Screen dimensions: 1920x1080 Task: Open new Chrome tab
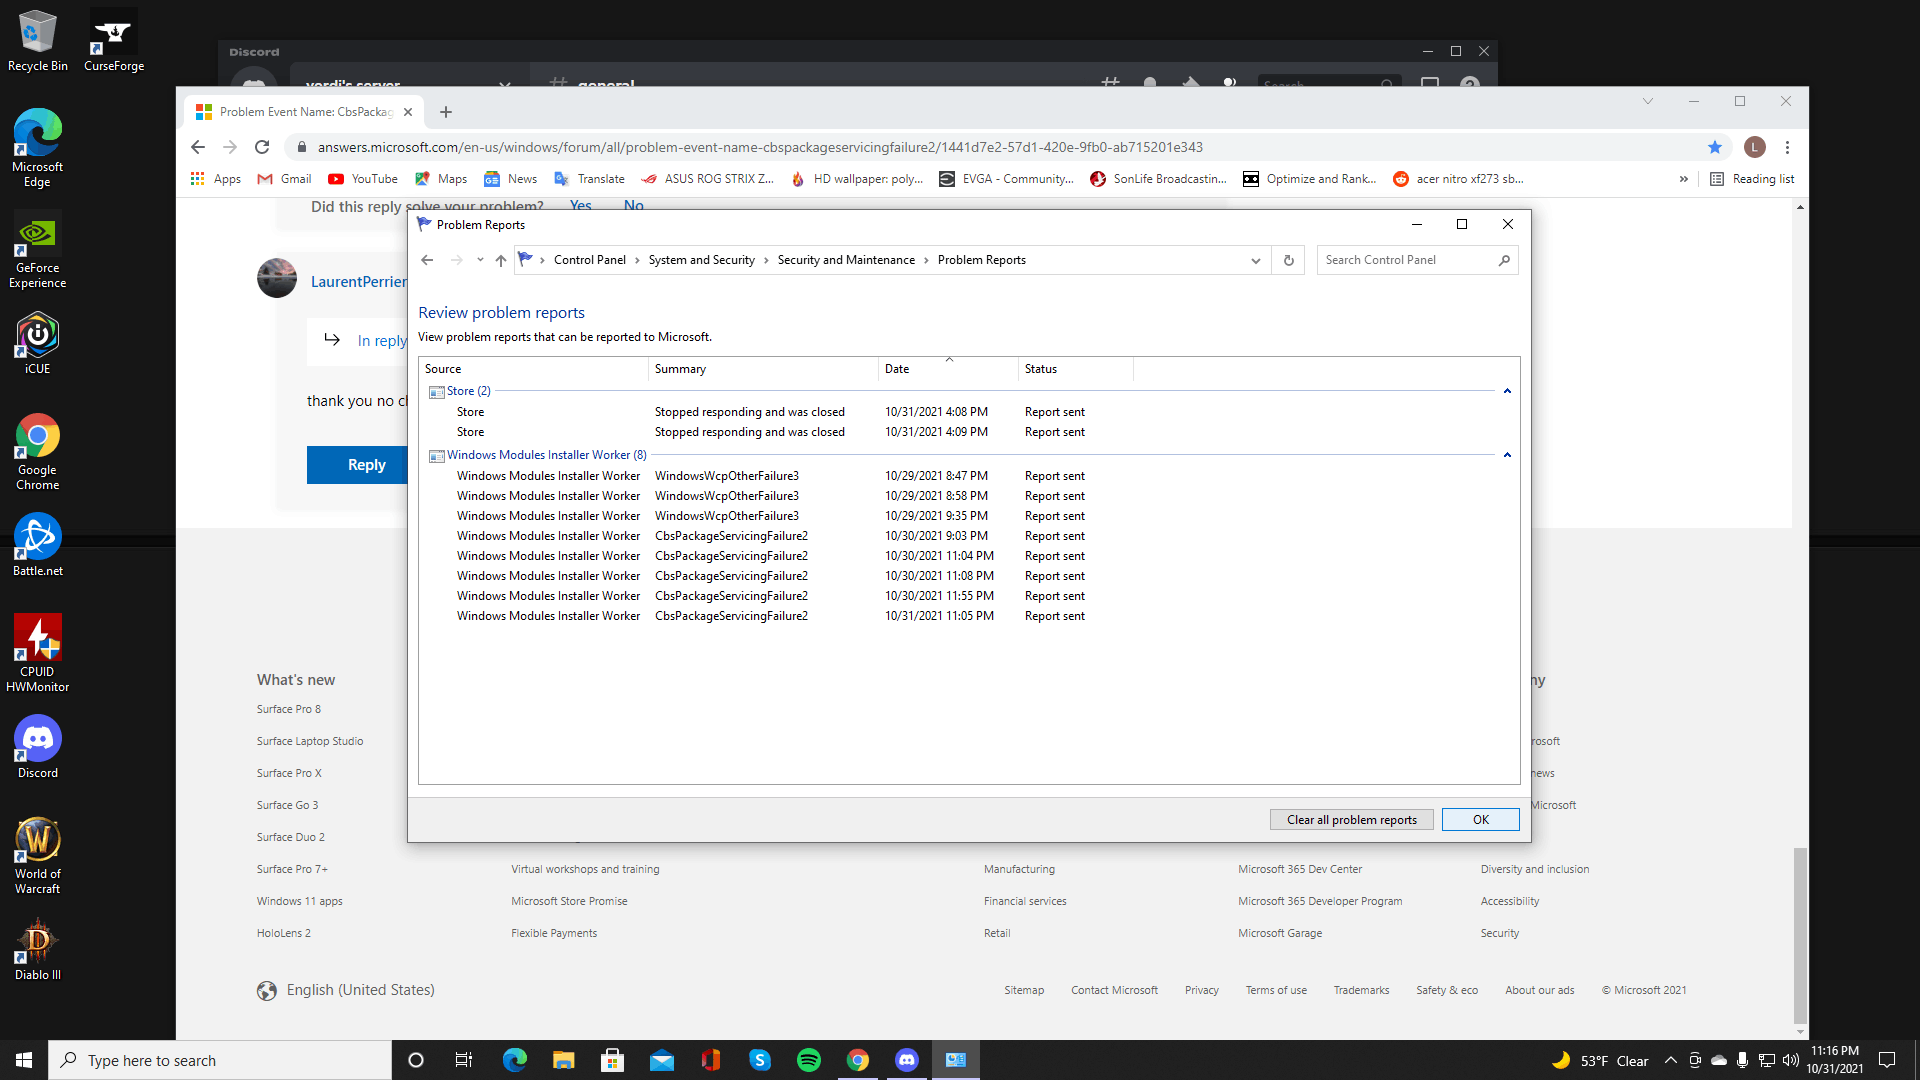(x=446, y=112)
